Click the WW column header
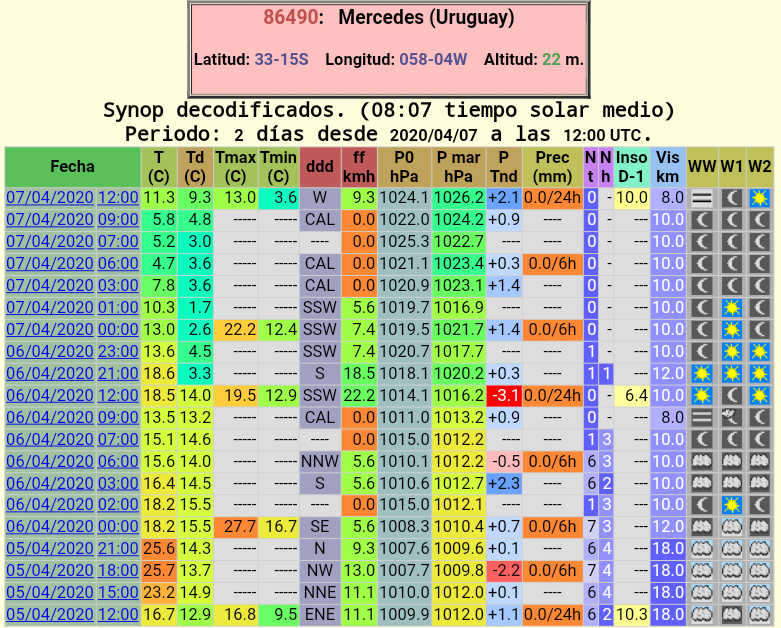This screenshot has height=628, width=781. 702,167
